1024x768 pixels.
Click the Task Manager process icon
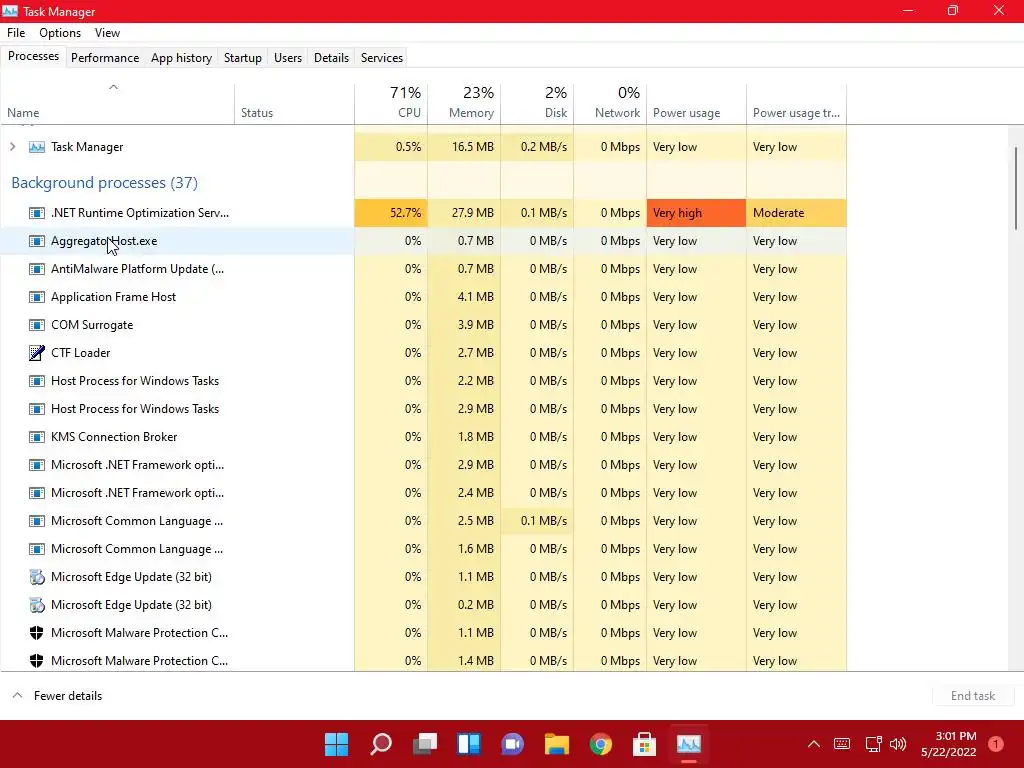tap(37, 147)
